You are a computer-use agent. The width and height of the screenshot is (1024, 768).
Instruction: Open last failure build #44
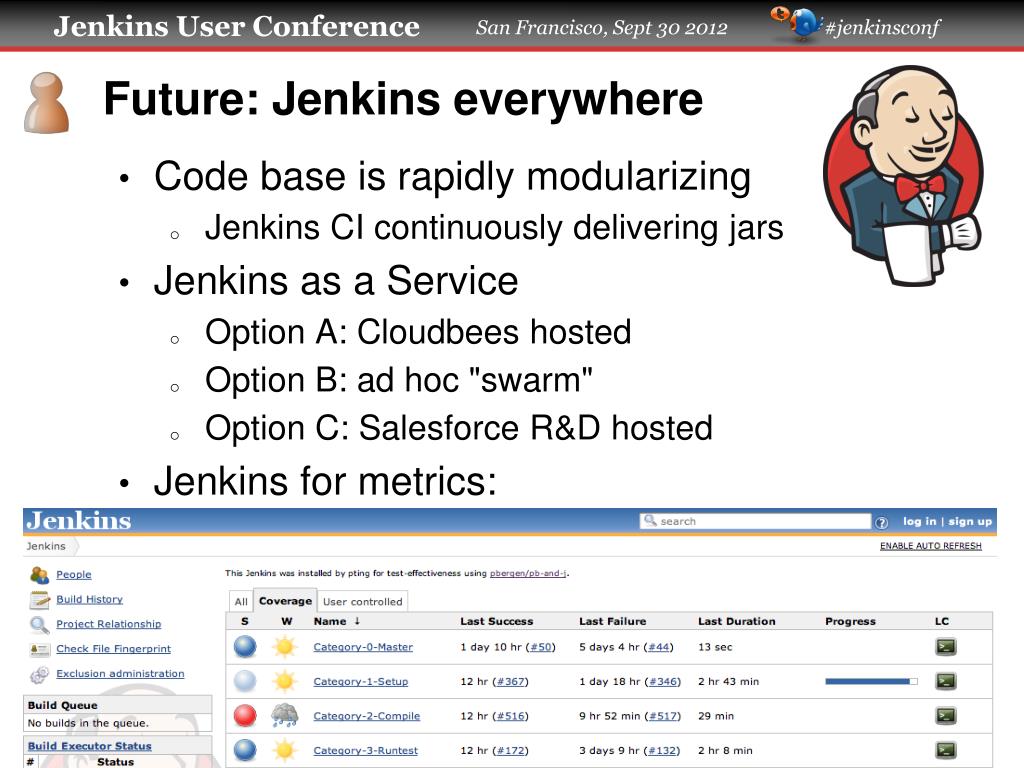pos(659,647)
